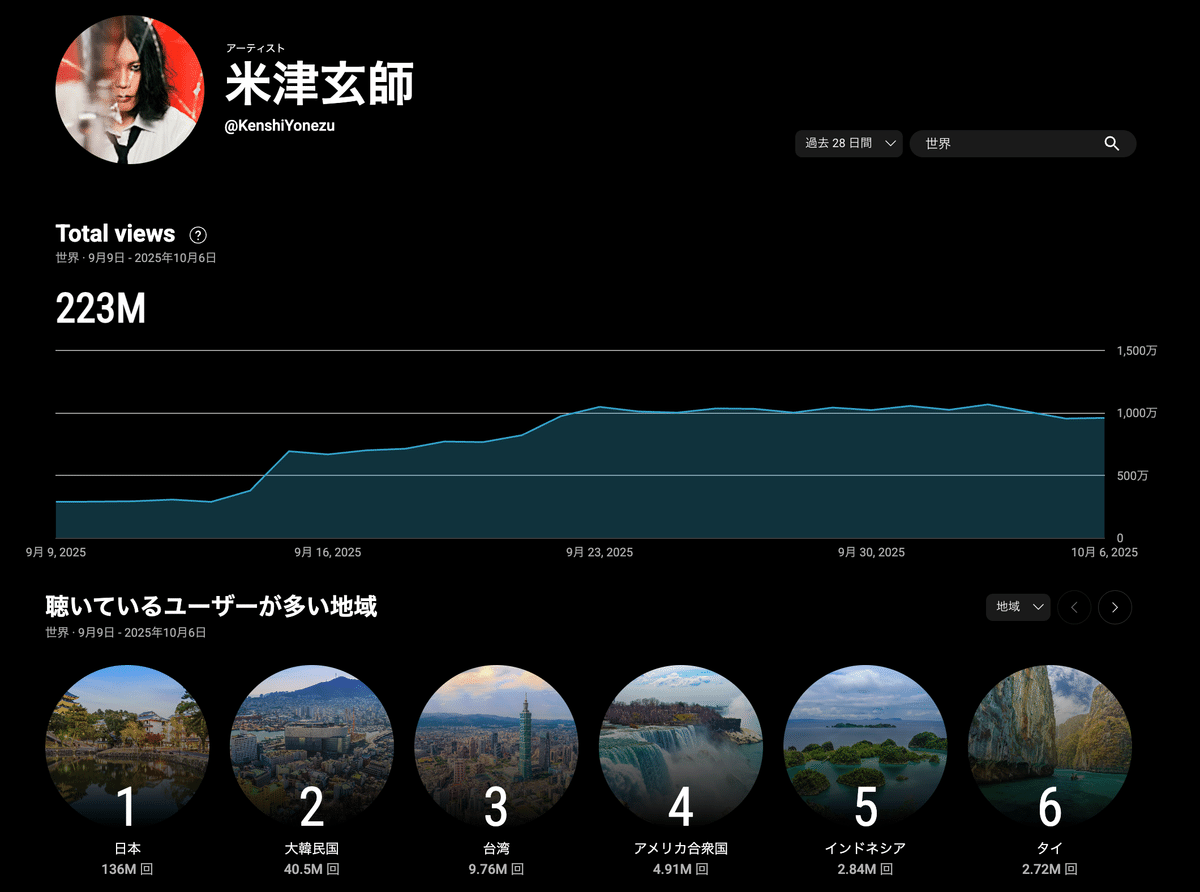Open the 地域 region dropdown

(x=1018, y=607)
